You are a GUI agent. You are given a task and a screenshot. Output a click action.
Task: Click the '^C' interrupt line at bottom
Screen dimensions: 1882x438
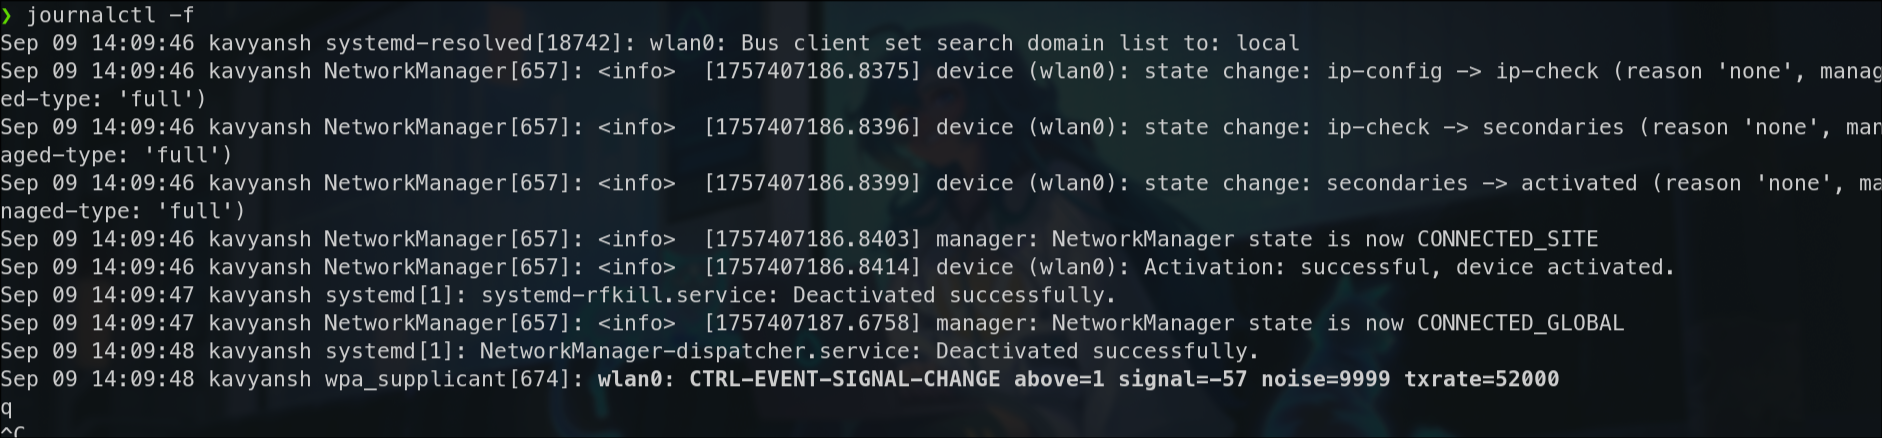tap(13, 432)
